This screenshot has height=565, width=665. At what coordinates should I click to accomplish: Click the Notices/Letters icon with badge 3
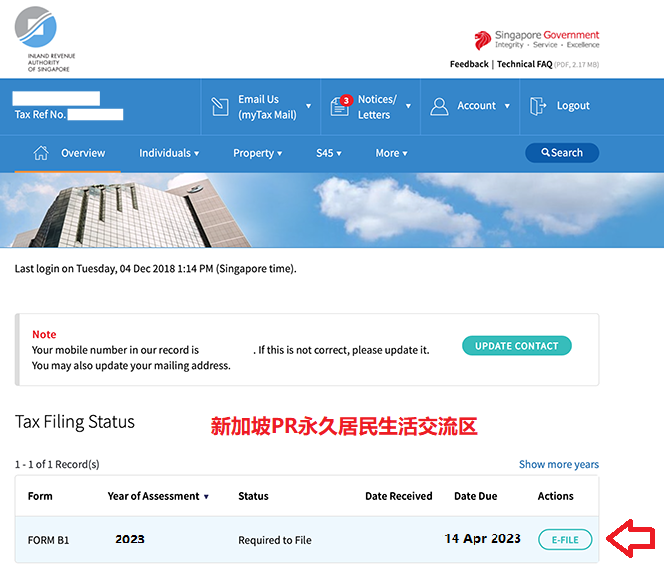tap(341, 106)
